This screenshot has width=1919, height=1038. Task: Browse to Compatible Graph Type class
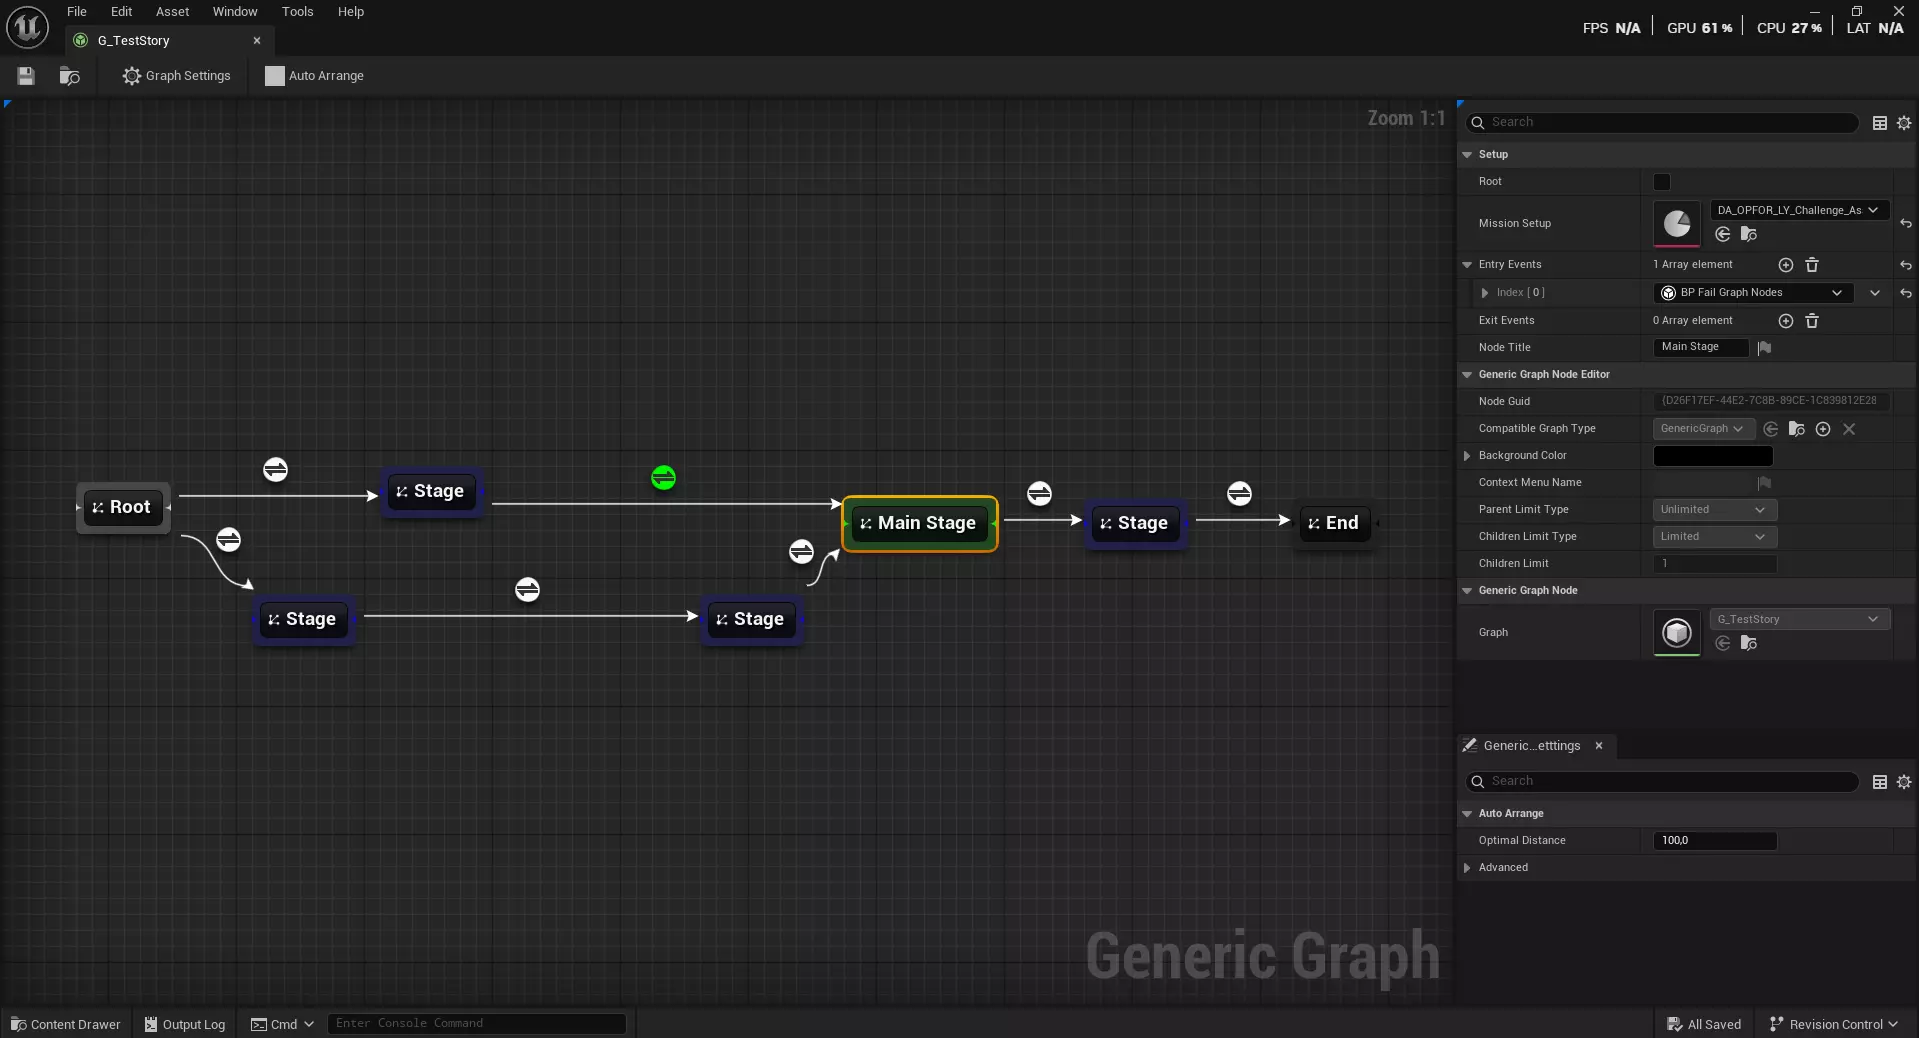point(1797,429)
